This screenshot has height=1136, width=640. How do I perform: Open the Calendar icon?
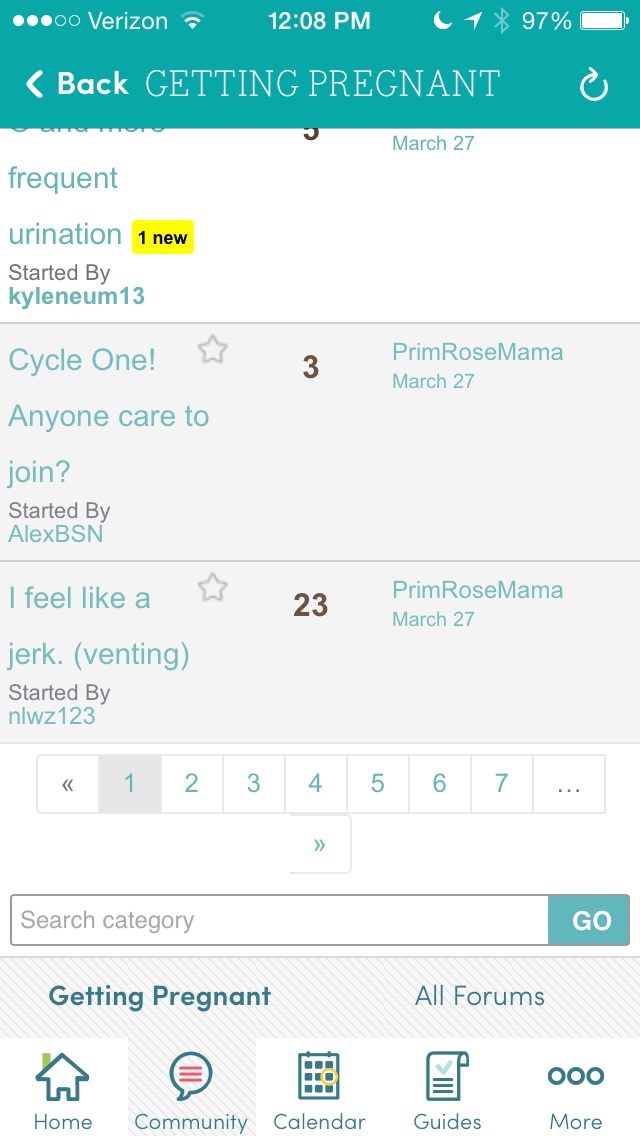point(319,1077)
